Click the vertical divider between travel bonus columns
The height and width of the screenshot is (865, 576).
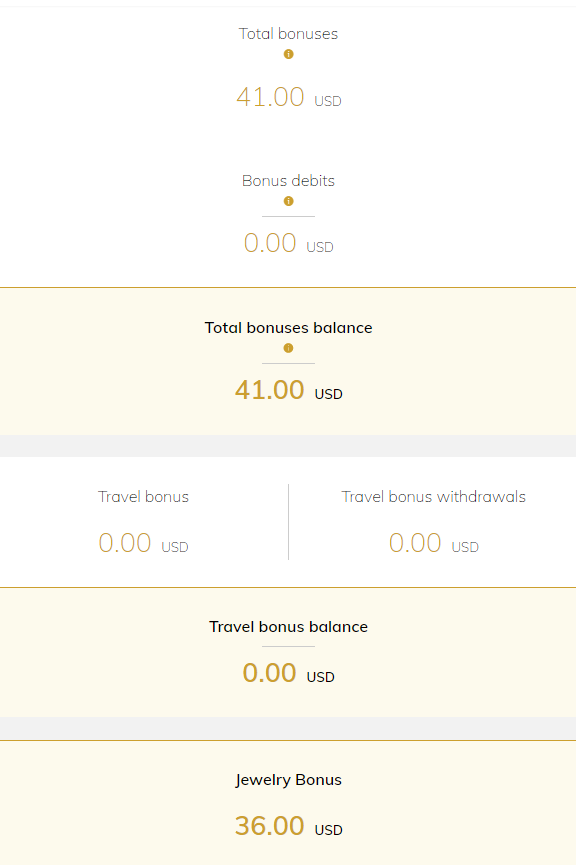point(289,522)
